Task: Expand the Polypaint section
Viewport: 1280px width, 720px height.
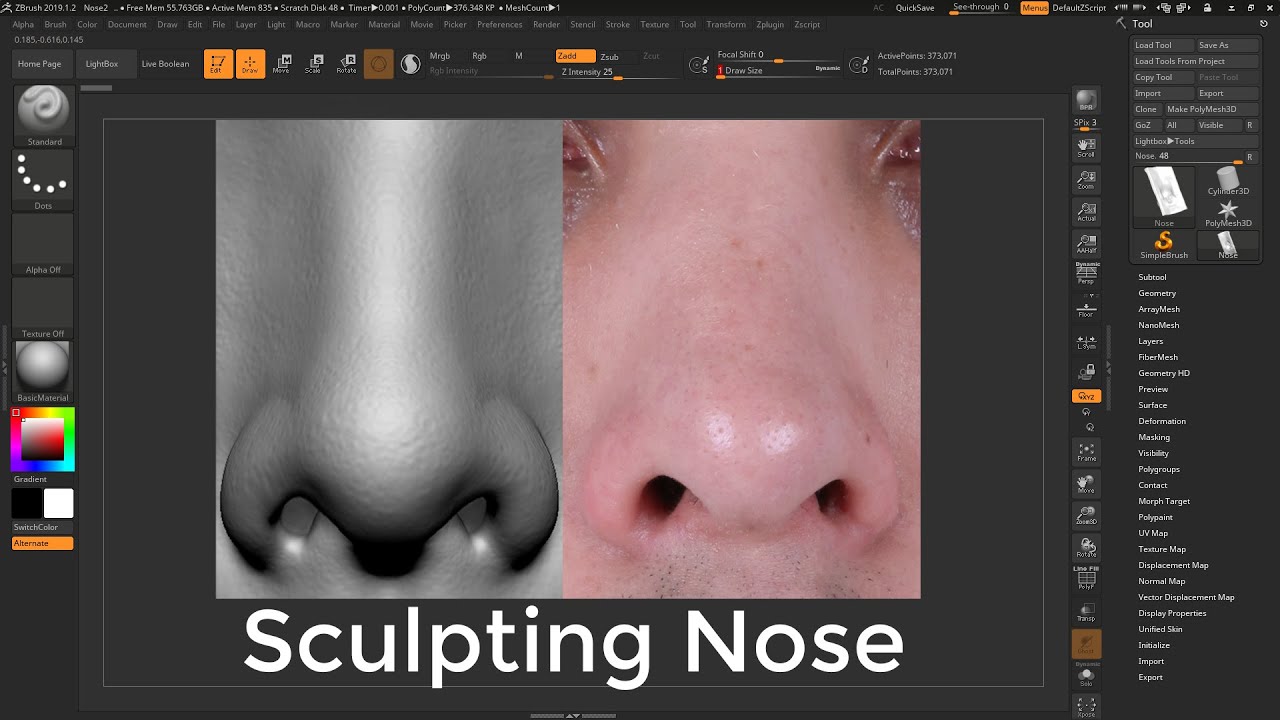Action: click(x=1155, y=517)
